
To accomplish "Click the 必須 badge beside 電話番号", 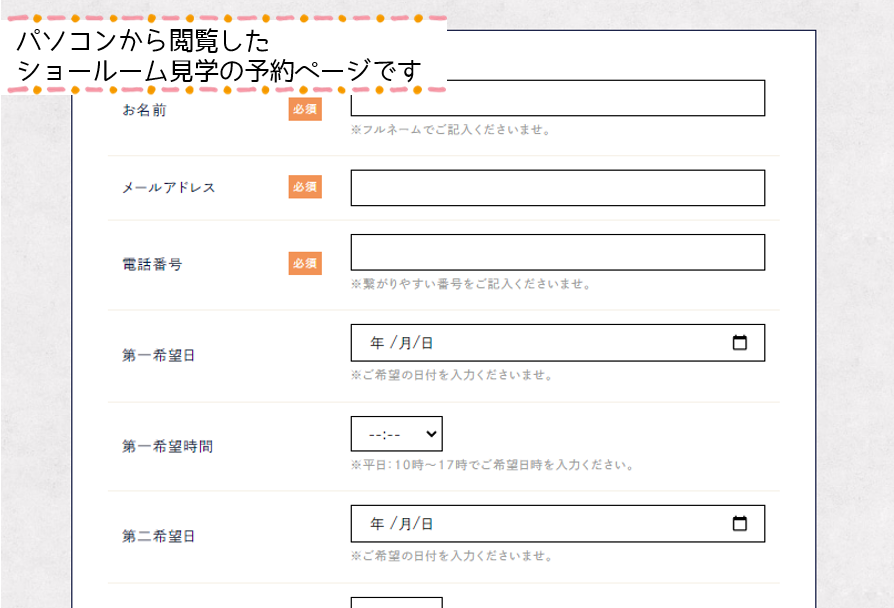I will pos(305,264).
